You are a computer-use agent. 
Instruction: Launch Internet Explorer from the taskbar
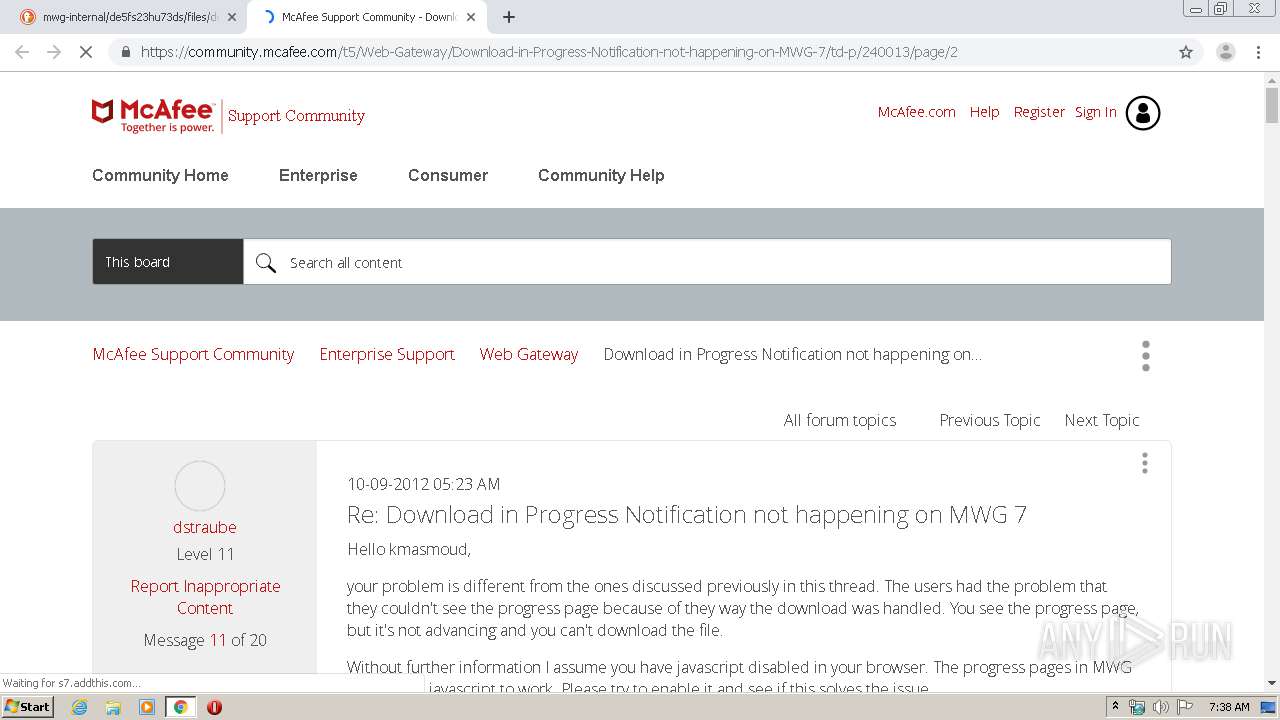pos(80,707)
